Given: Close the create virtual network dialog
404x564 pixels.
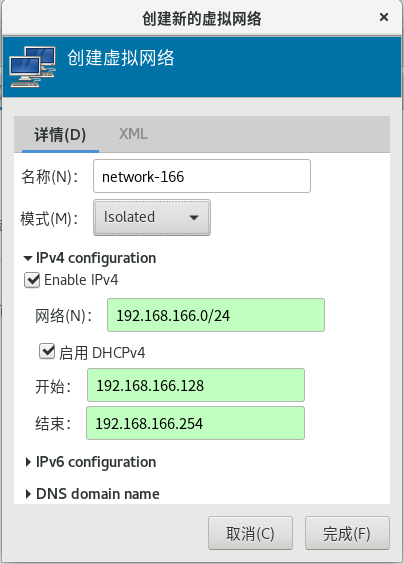Looking at the screenshot, I should pyautogui.click(x=384, y=17).
